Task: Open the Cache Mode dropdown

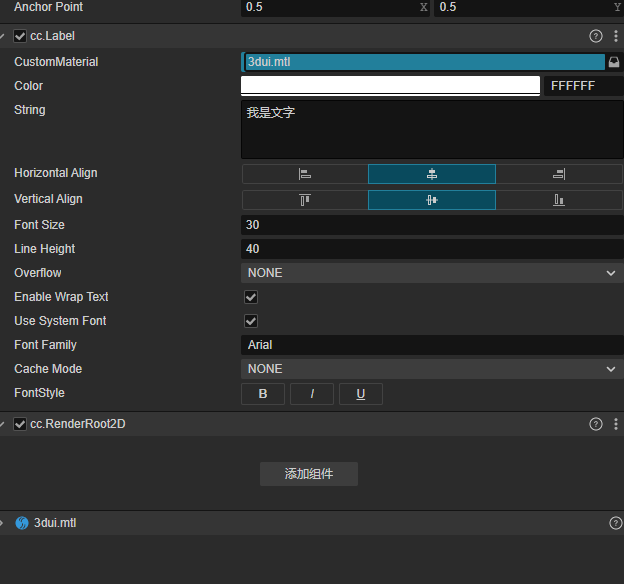Action: [432, 369]
